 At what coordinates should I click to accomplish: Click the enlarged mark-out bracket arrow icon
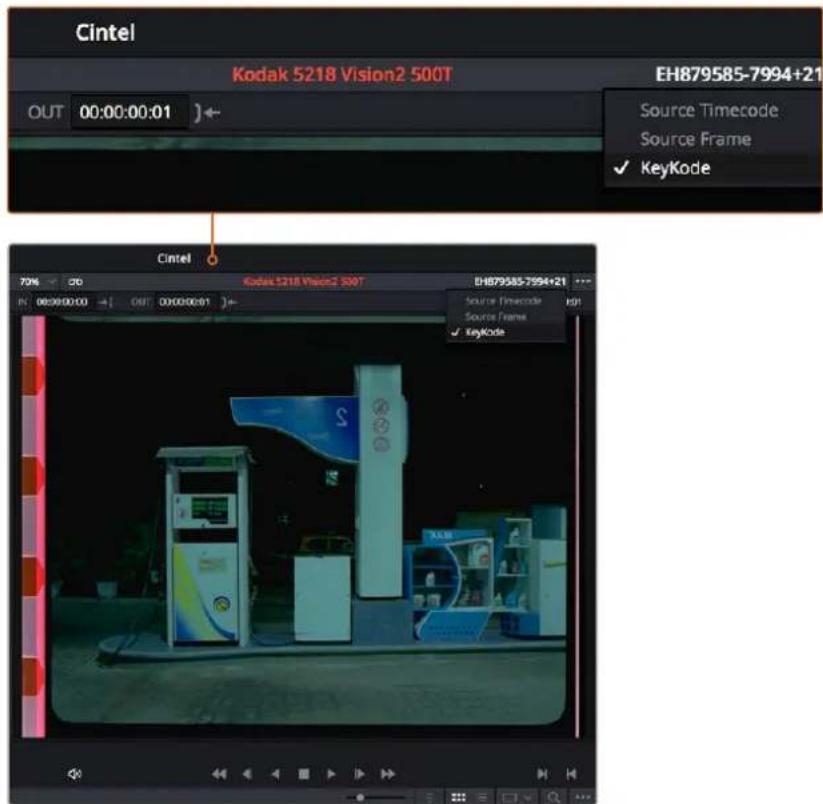[207, 112]
